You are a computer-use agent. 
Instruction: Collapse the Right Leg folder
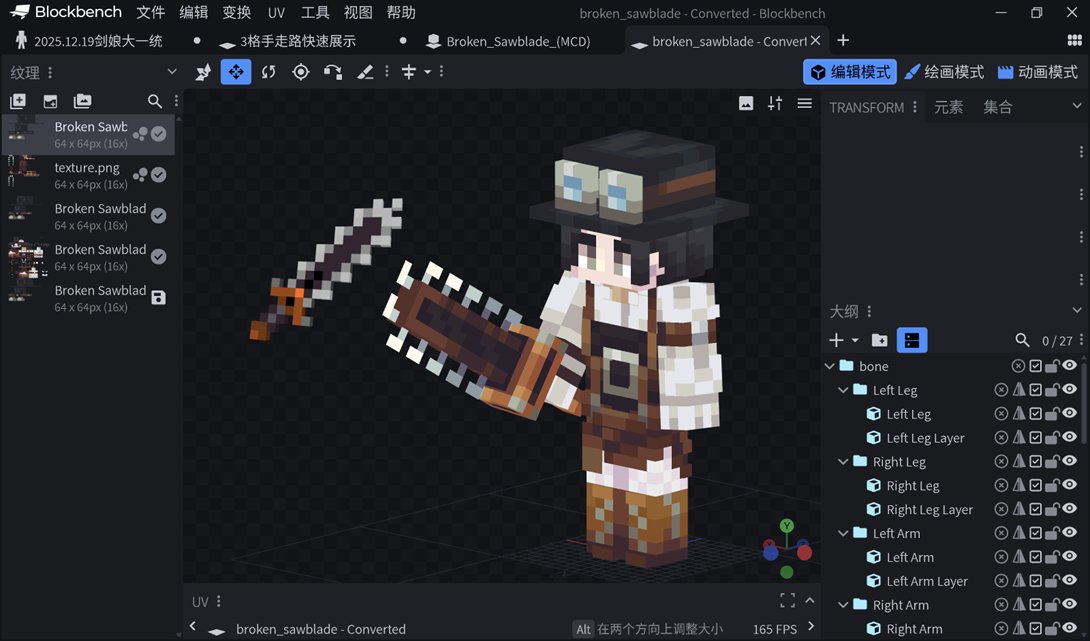[843, 462]
